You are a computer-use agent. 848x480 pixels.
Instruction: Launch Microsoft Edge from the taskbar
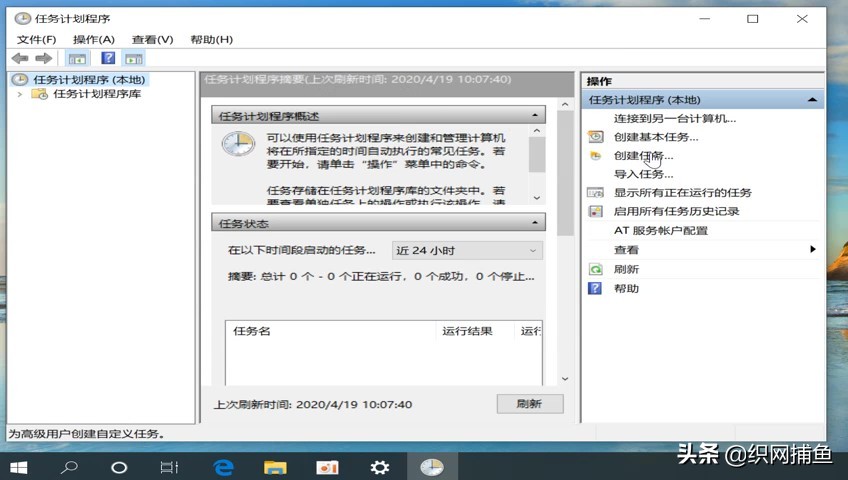click(x=223, y=467)
